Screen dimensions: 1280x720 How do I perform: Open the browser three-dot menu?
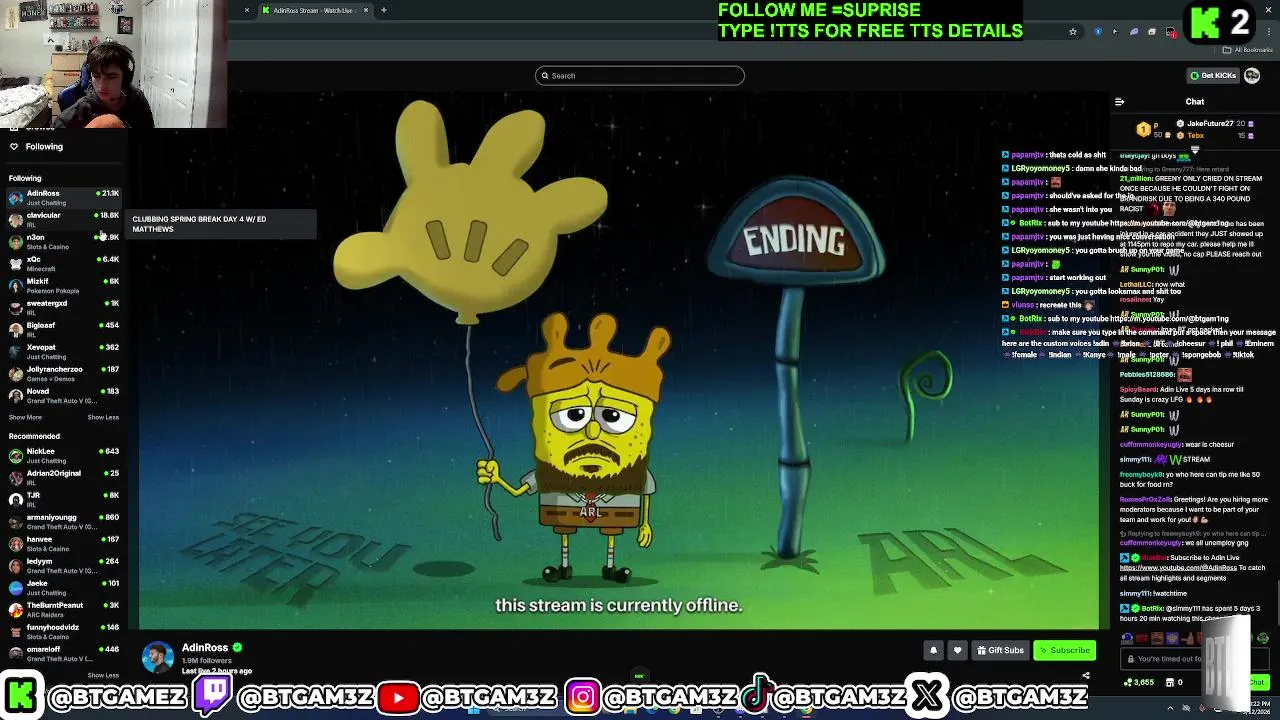(x=1270, y=32)
